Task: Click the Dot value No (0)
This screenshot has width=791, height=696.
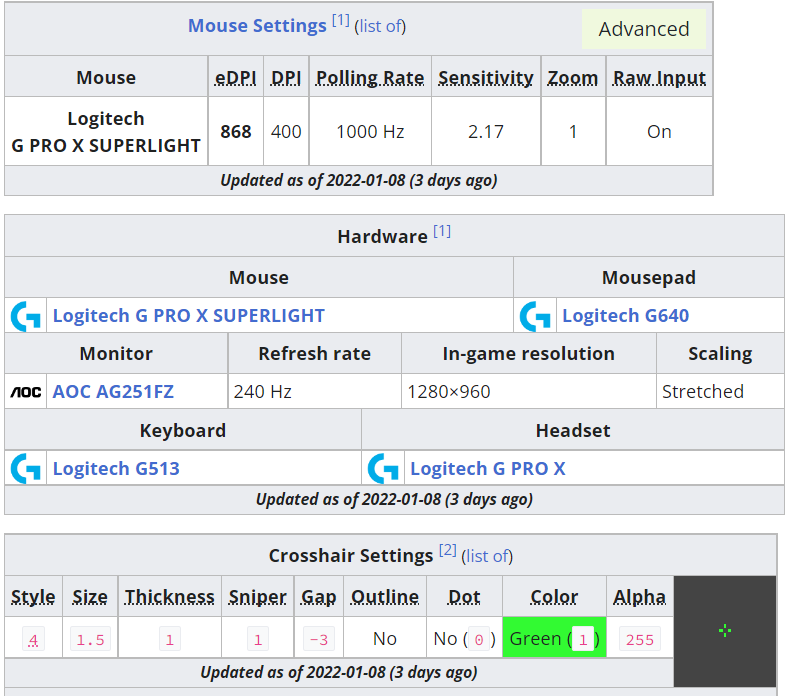Action: 464,639
